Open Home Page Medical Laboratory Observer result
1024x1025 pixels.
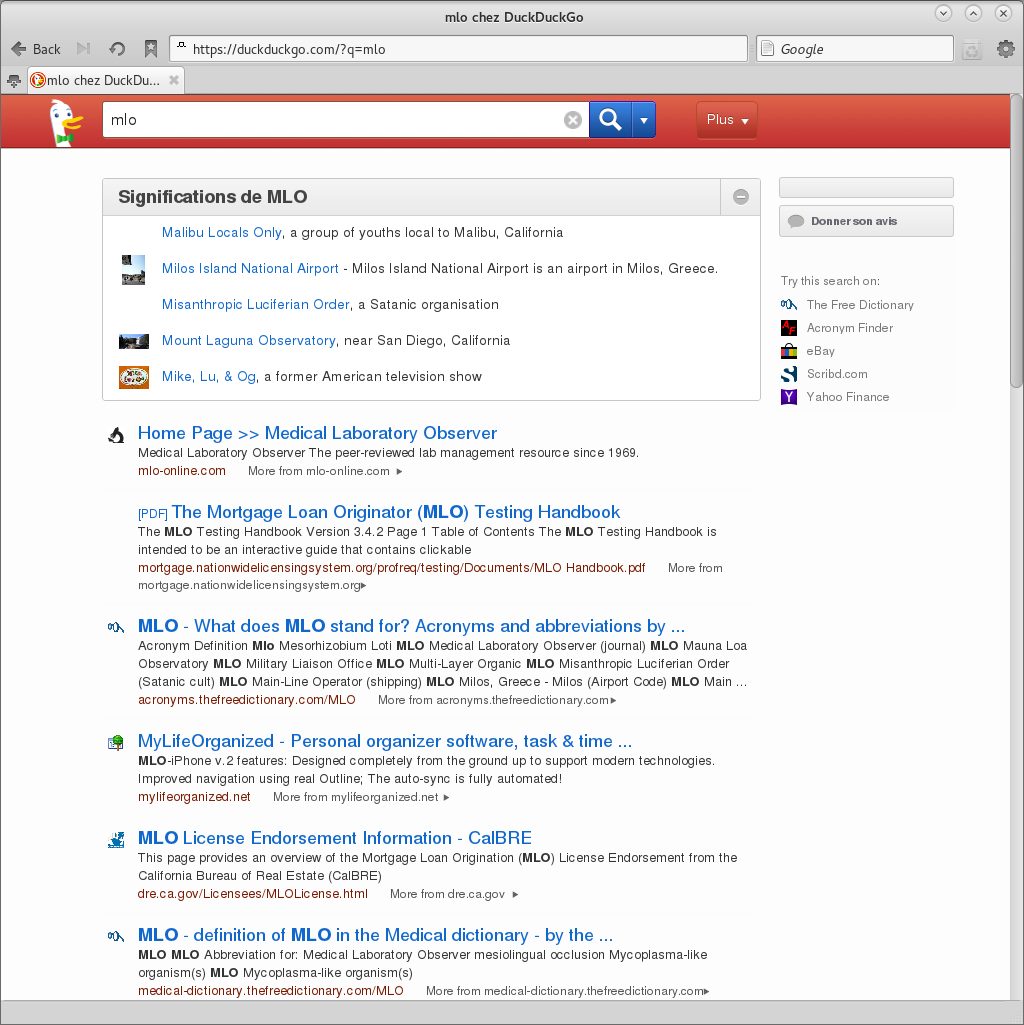317,433
